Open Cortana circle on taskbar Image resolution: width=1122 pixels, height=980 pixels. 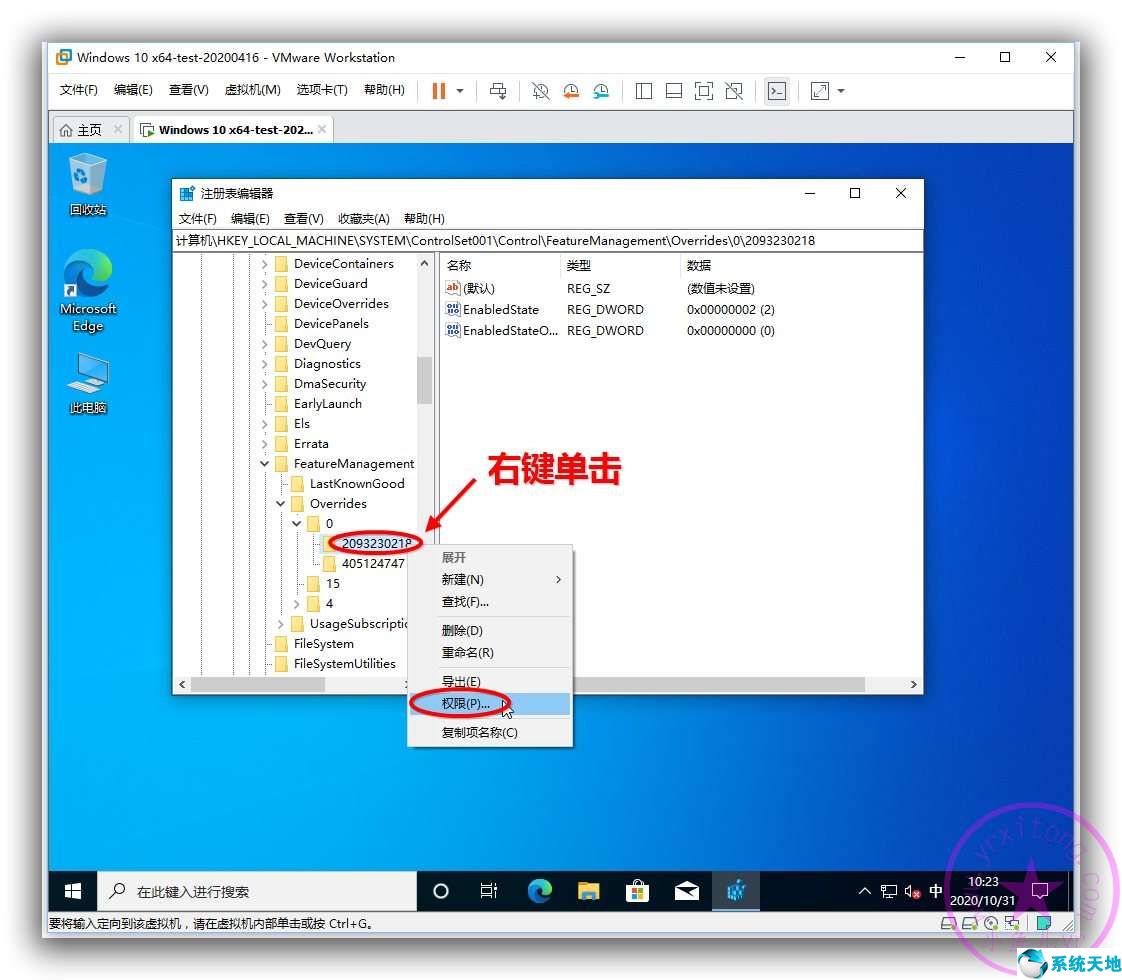pyautogui.click(x=441, y=891)
